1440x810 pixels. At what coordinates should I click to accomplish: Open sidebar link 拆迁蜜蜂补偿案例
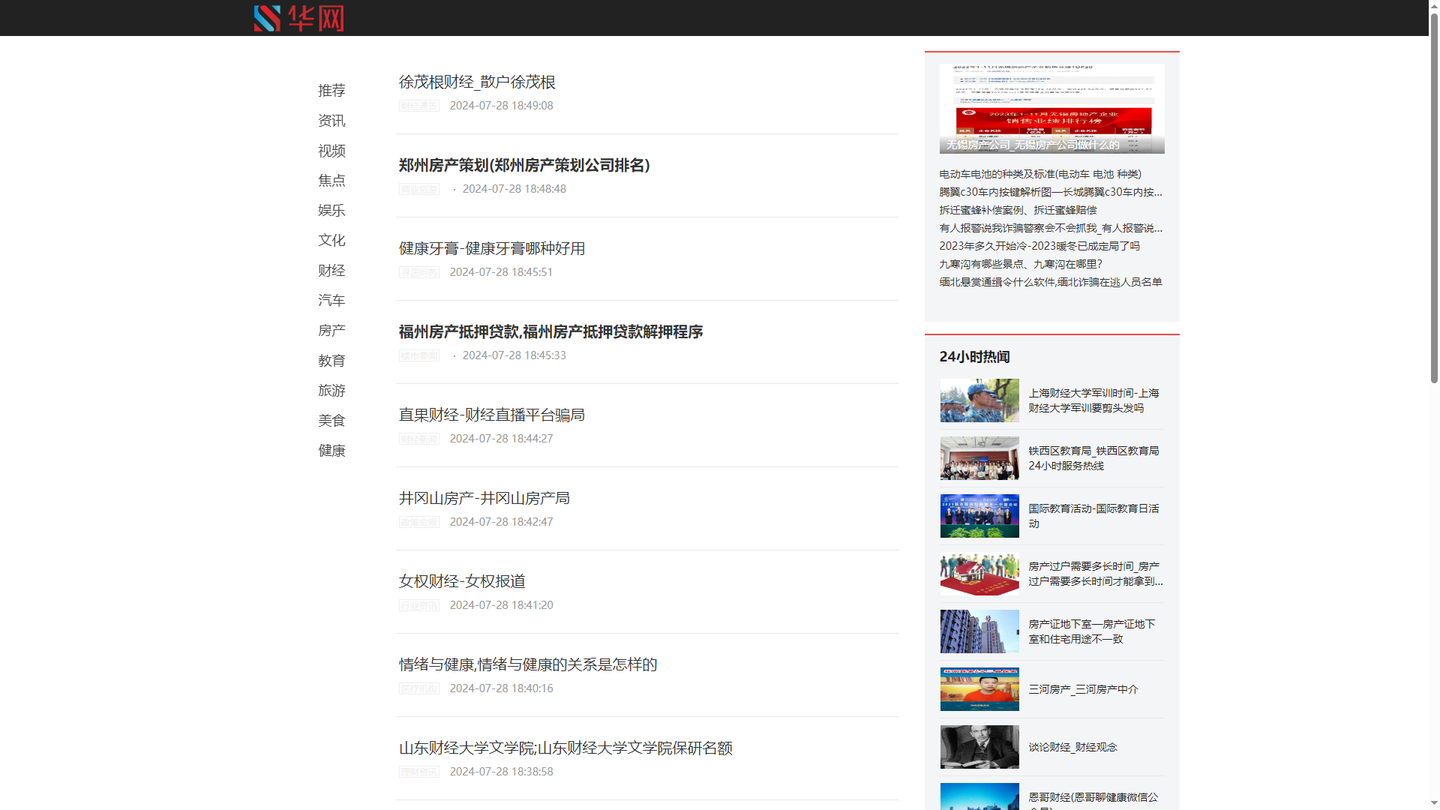click(1018, 210)
